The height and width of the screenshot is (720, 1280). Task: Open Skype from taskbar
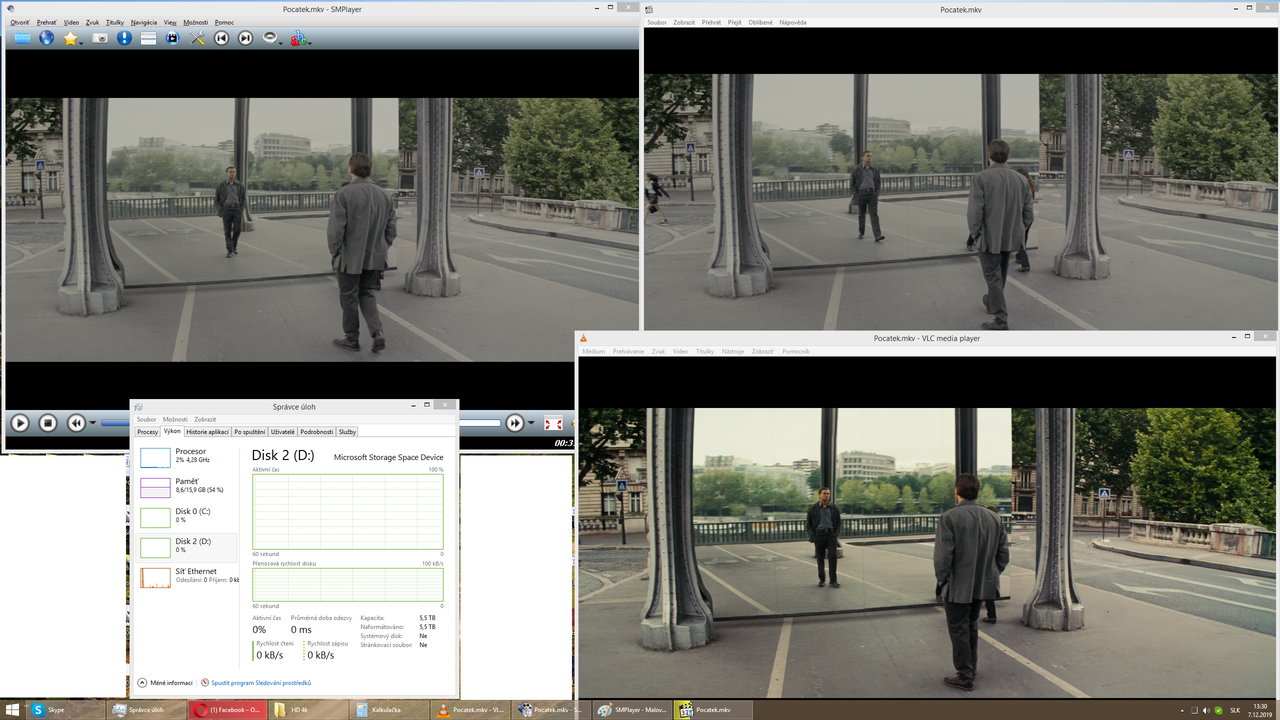(65, 710)
